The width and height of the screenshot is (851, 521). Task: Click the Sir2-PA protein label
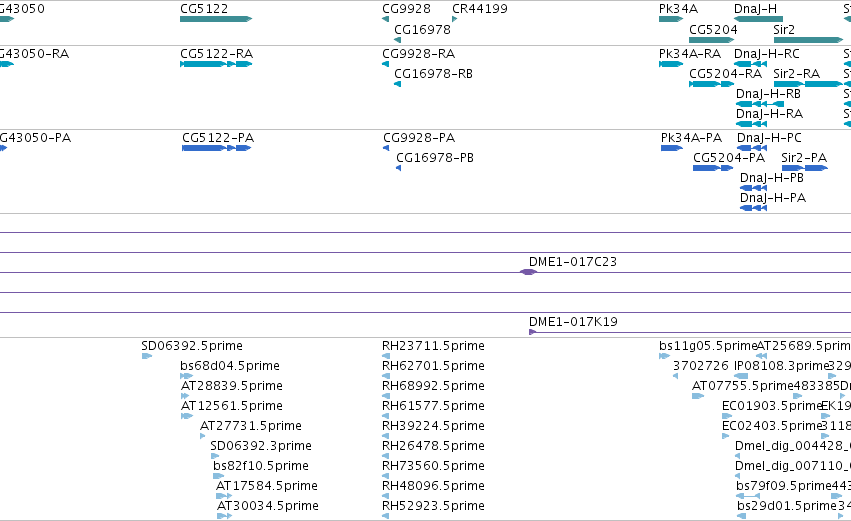(x=804, y=158)
